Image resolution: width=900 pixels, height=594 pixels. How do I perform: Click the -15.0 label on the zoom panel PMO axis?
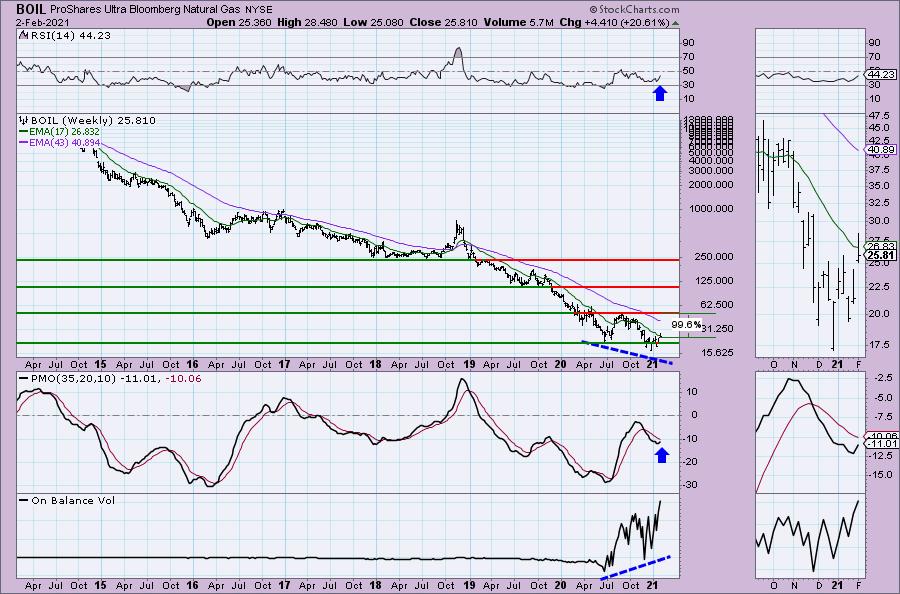(x=881, y=475)
